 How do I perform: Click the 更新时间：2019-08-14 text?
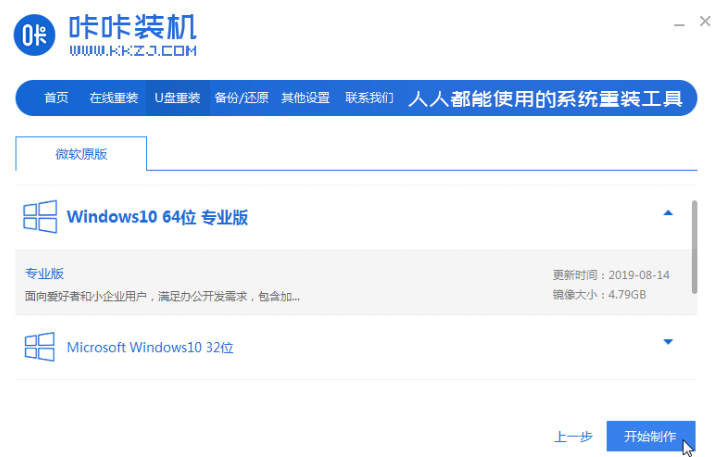click(611, 275)
